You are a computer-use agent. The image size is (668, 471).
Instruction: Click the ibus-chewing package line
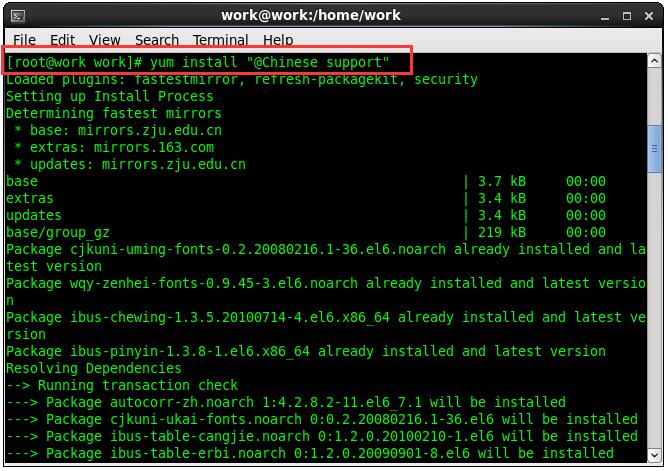tap(326, 326)
